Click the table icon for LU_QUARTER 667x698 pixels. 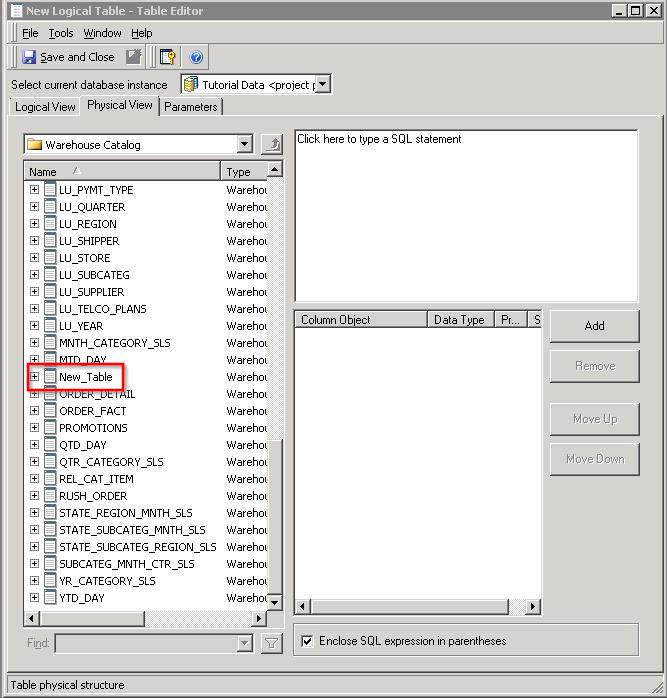pos(50,207)
